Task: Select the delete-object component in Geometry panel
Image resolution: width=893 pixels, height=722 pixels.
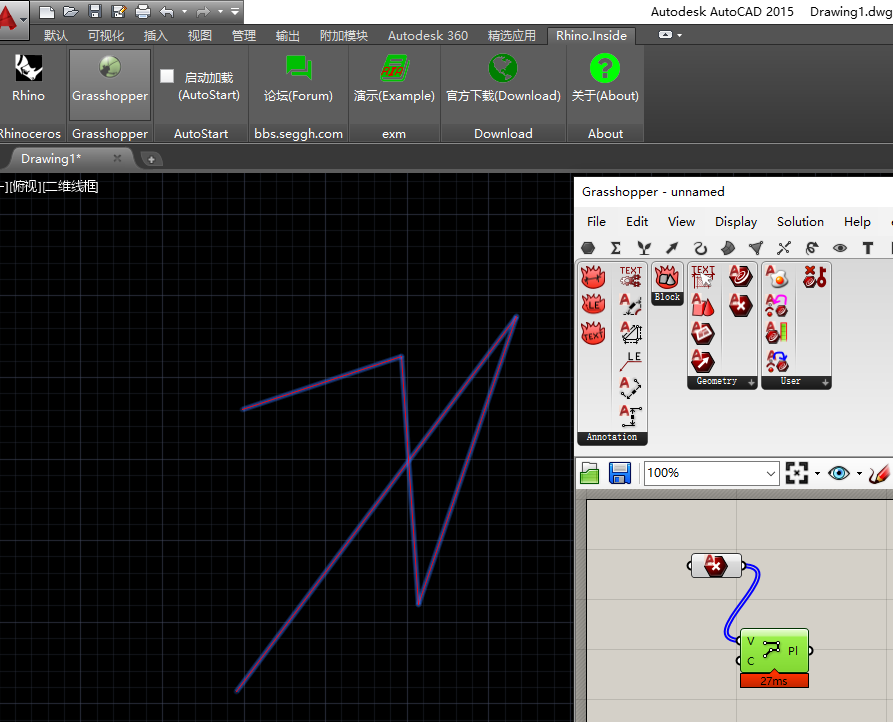Action: coord(740,305)
